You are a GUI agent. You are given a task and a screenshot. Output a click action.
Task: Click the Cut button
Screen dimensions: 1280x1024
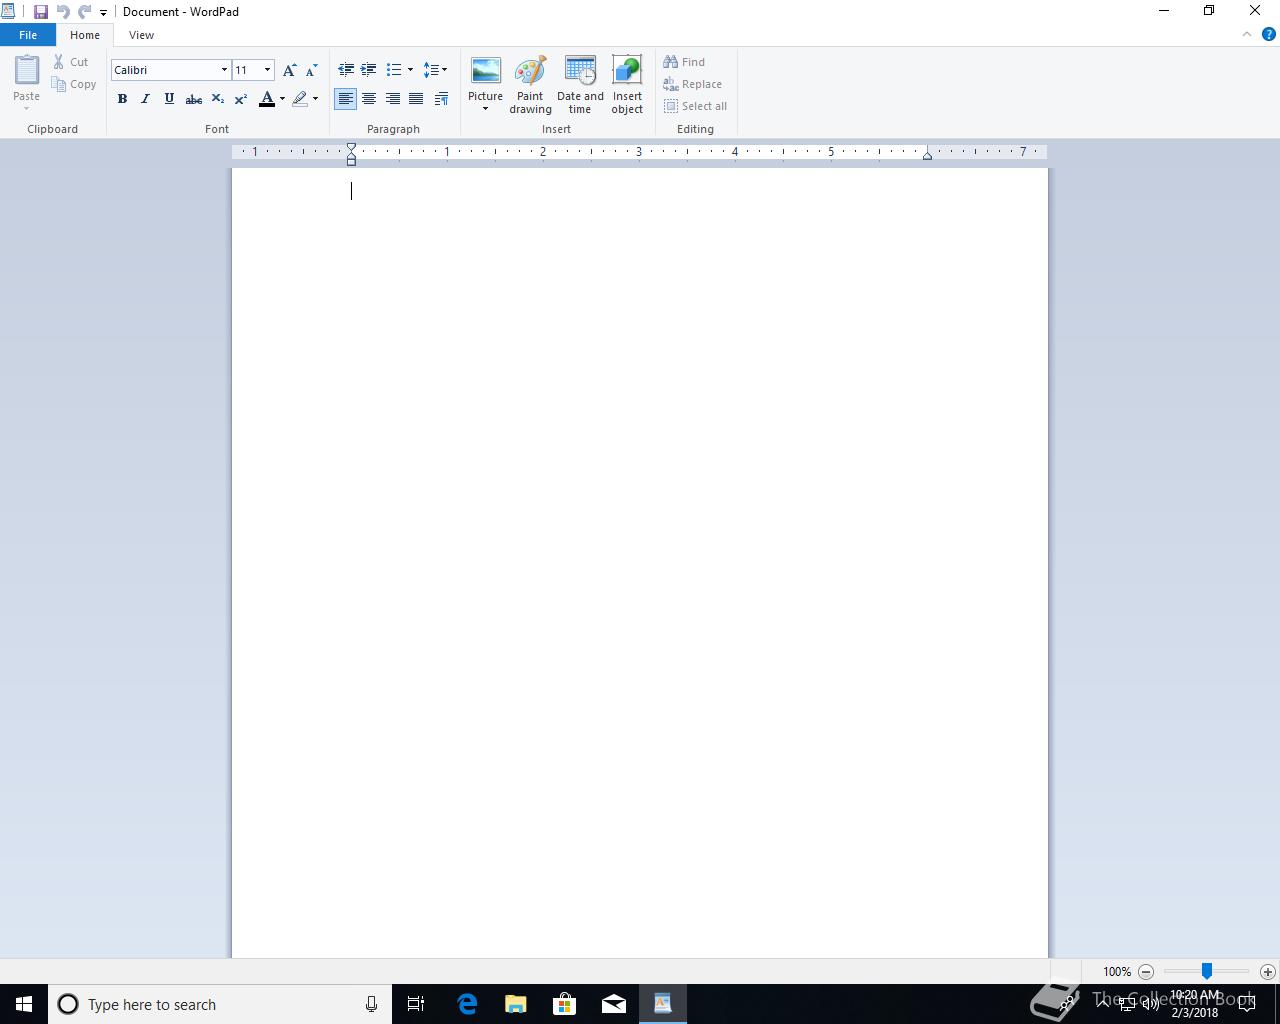click(x=71, y=62)
